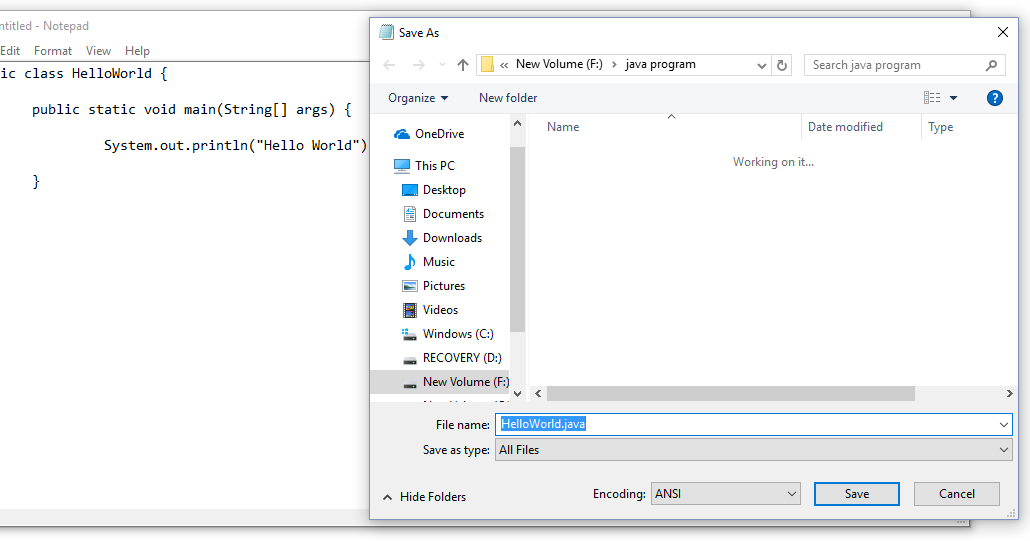Navigate up one folder level
The height and width of the screenshot is (541, 1030).
click(x=462, y=65)
